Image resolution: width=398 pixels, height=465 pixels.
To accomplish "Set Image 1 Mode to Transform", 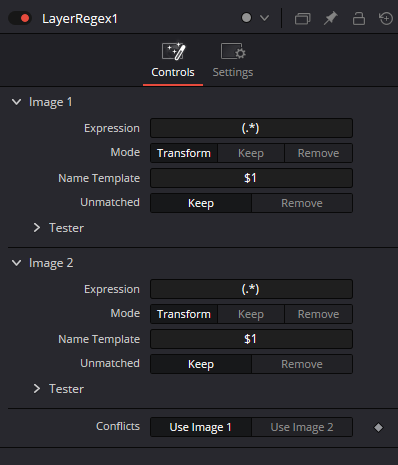I will (184, 153).
